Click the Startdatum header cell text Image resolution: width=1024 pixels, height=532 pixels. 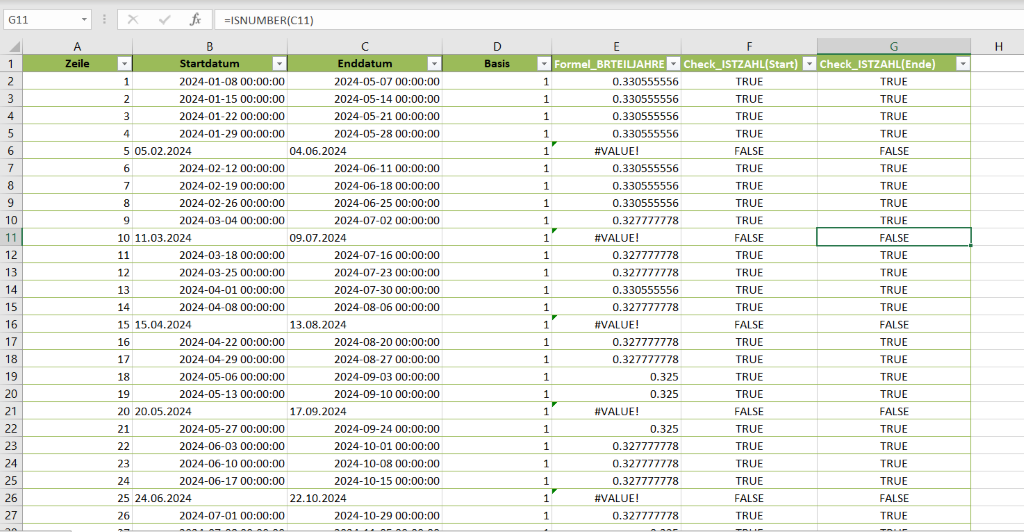(x=210, y=64)
